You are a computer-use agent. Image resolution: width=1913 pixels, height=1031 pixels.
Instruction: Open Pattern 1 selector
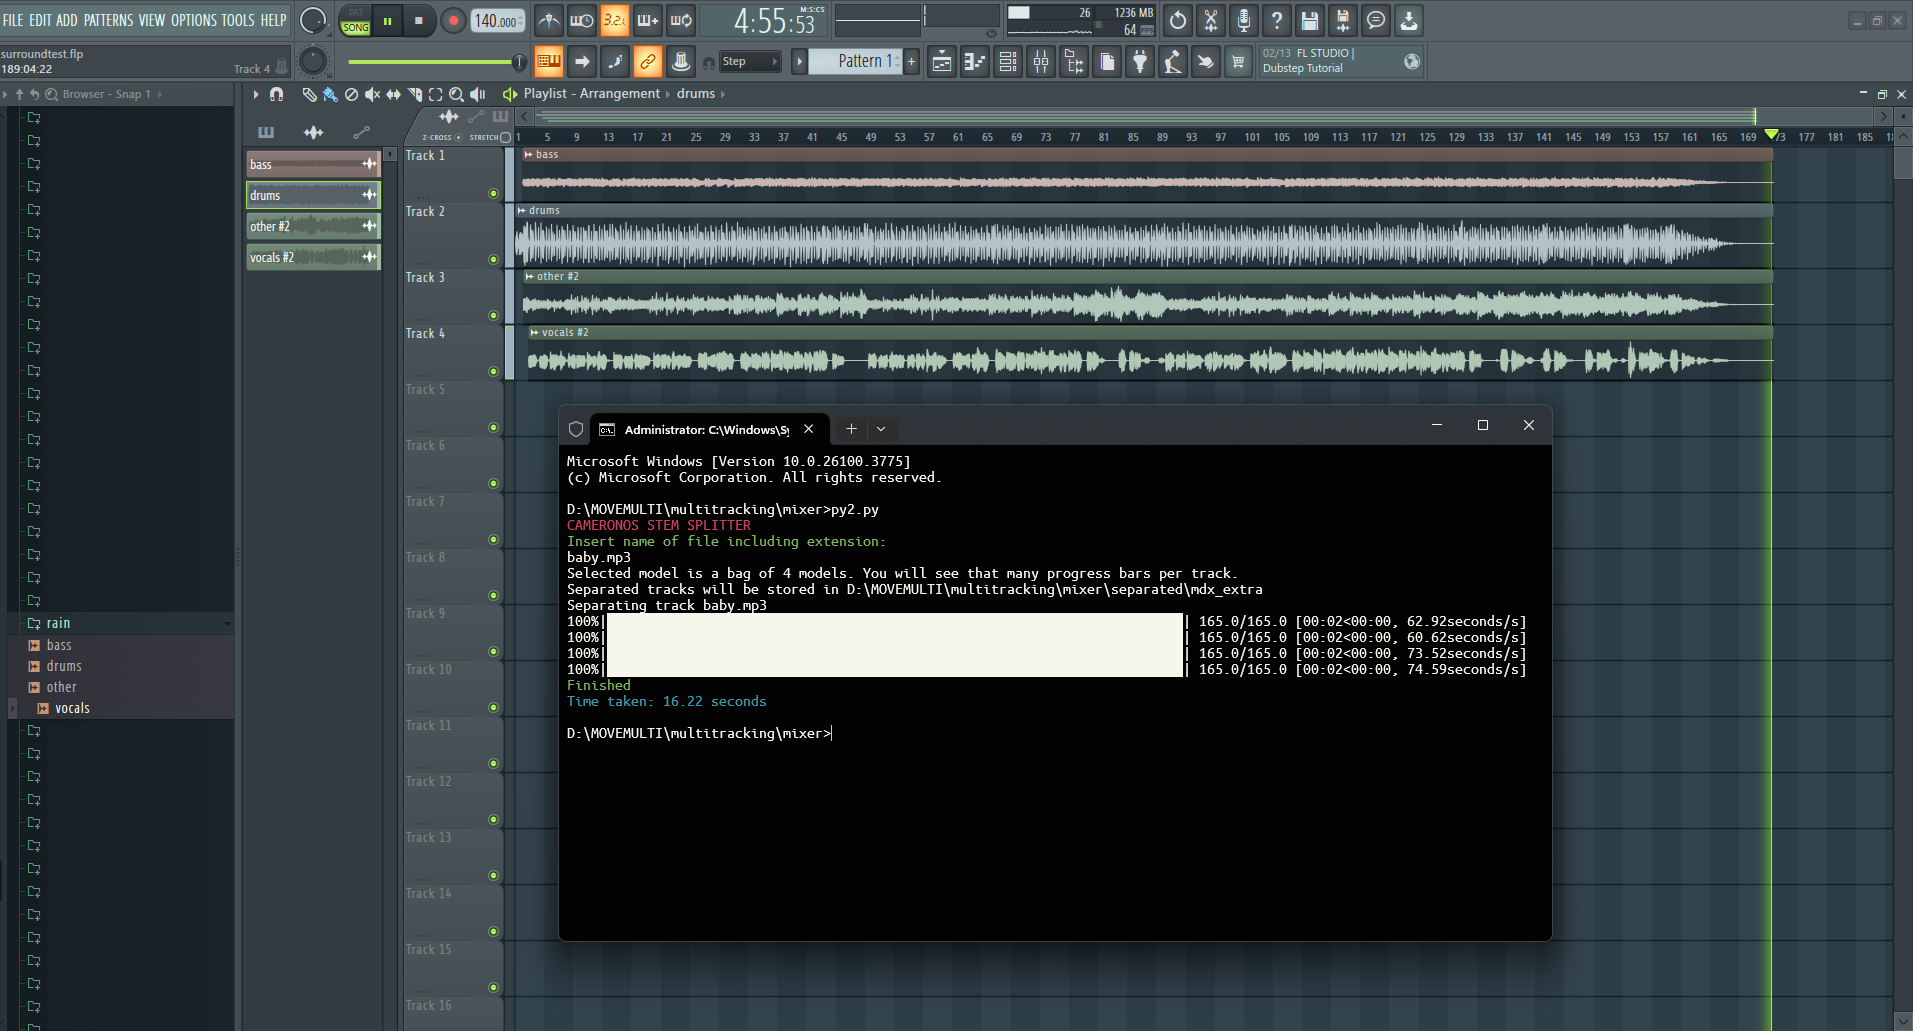coord(856,62)
